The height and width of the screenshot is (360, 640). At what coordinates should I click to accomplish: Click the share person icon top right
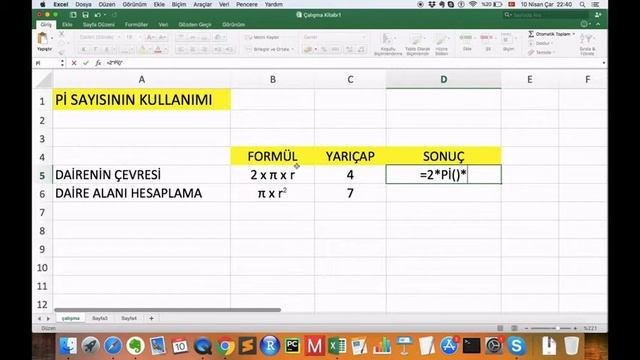point(598,15)
